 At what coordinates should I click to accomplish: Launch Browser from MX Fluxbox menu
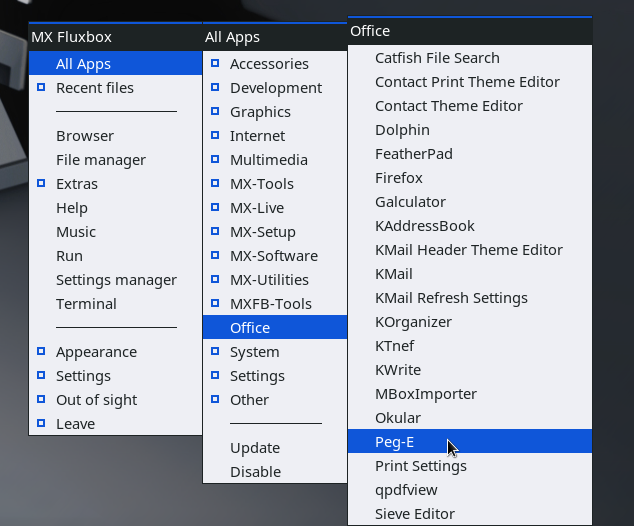click(x=115, y=136)
